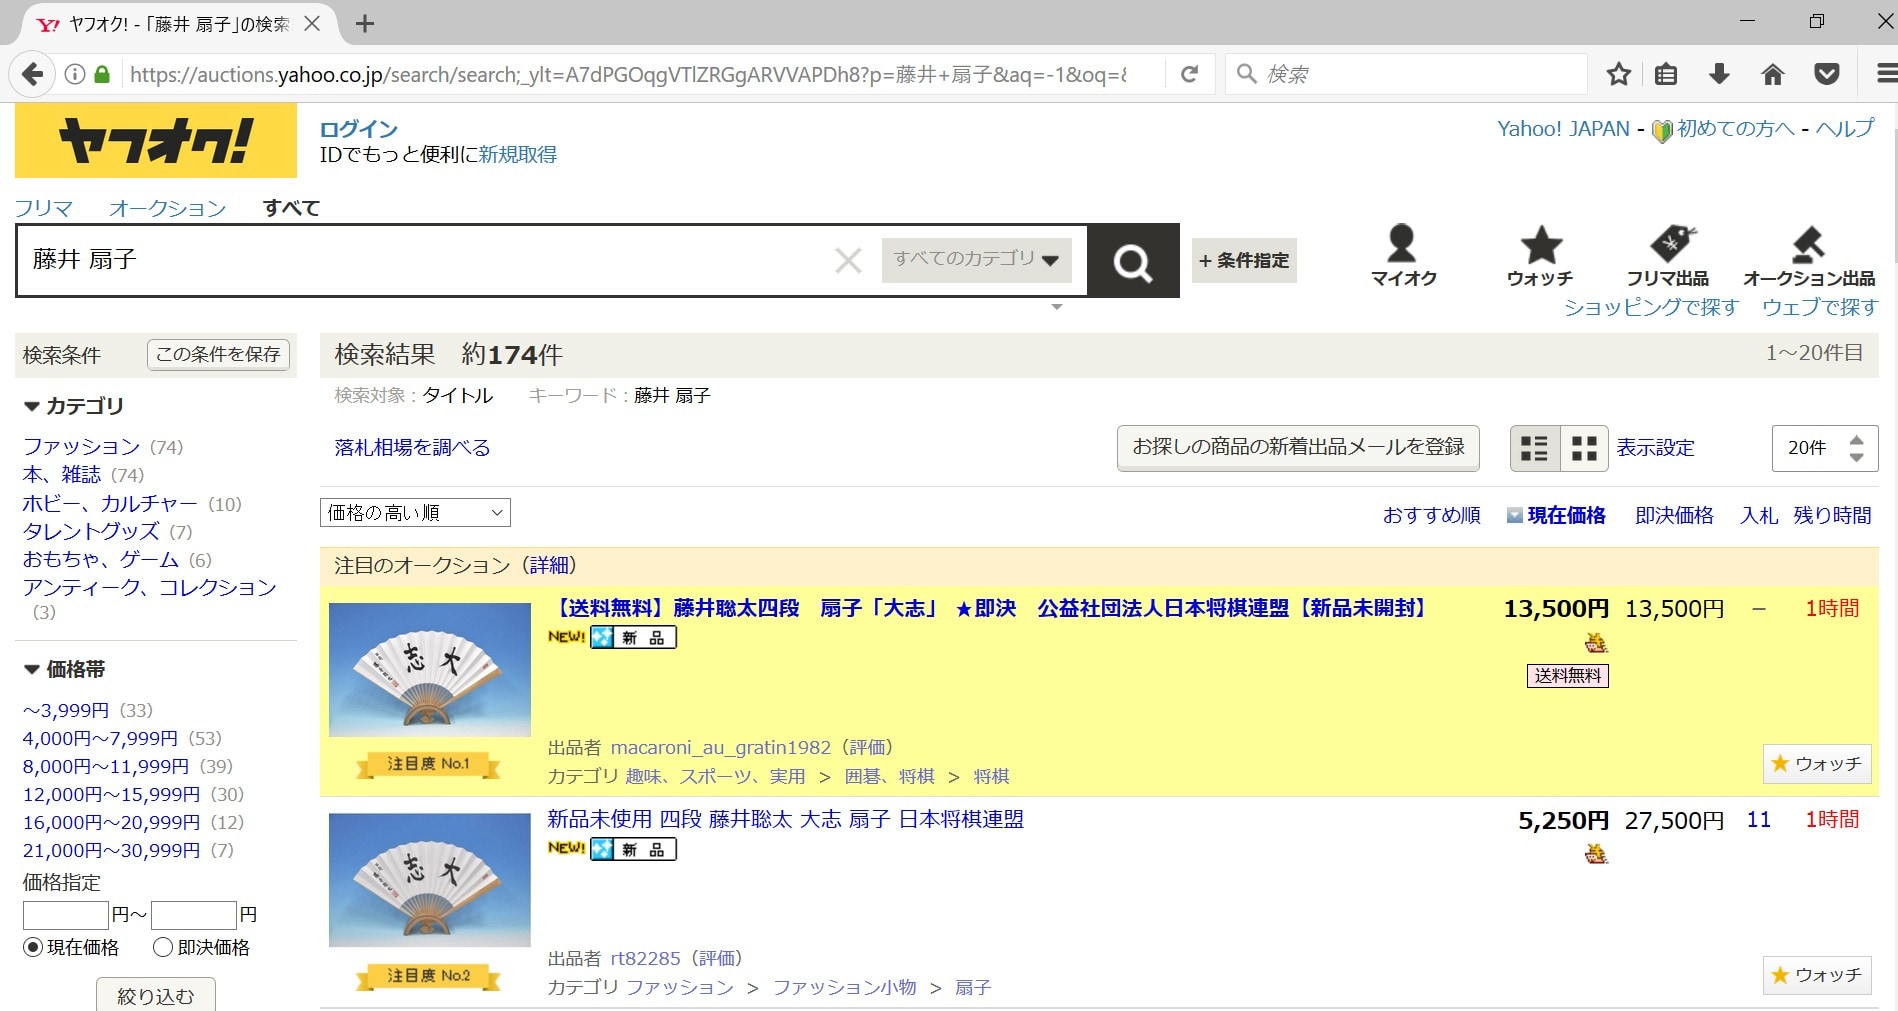The height and width of the screenshot is (1011, 1898).
Task: Open first listing's fan thumbnail
Action: (x=430, y=670)
